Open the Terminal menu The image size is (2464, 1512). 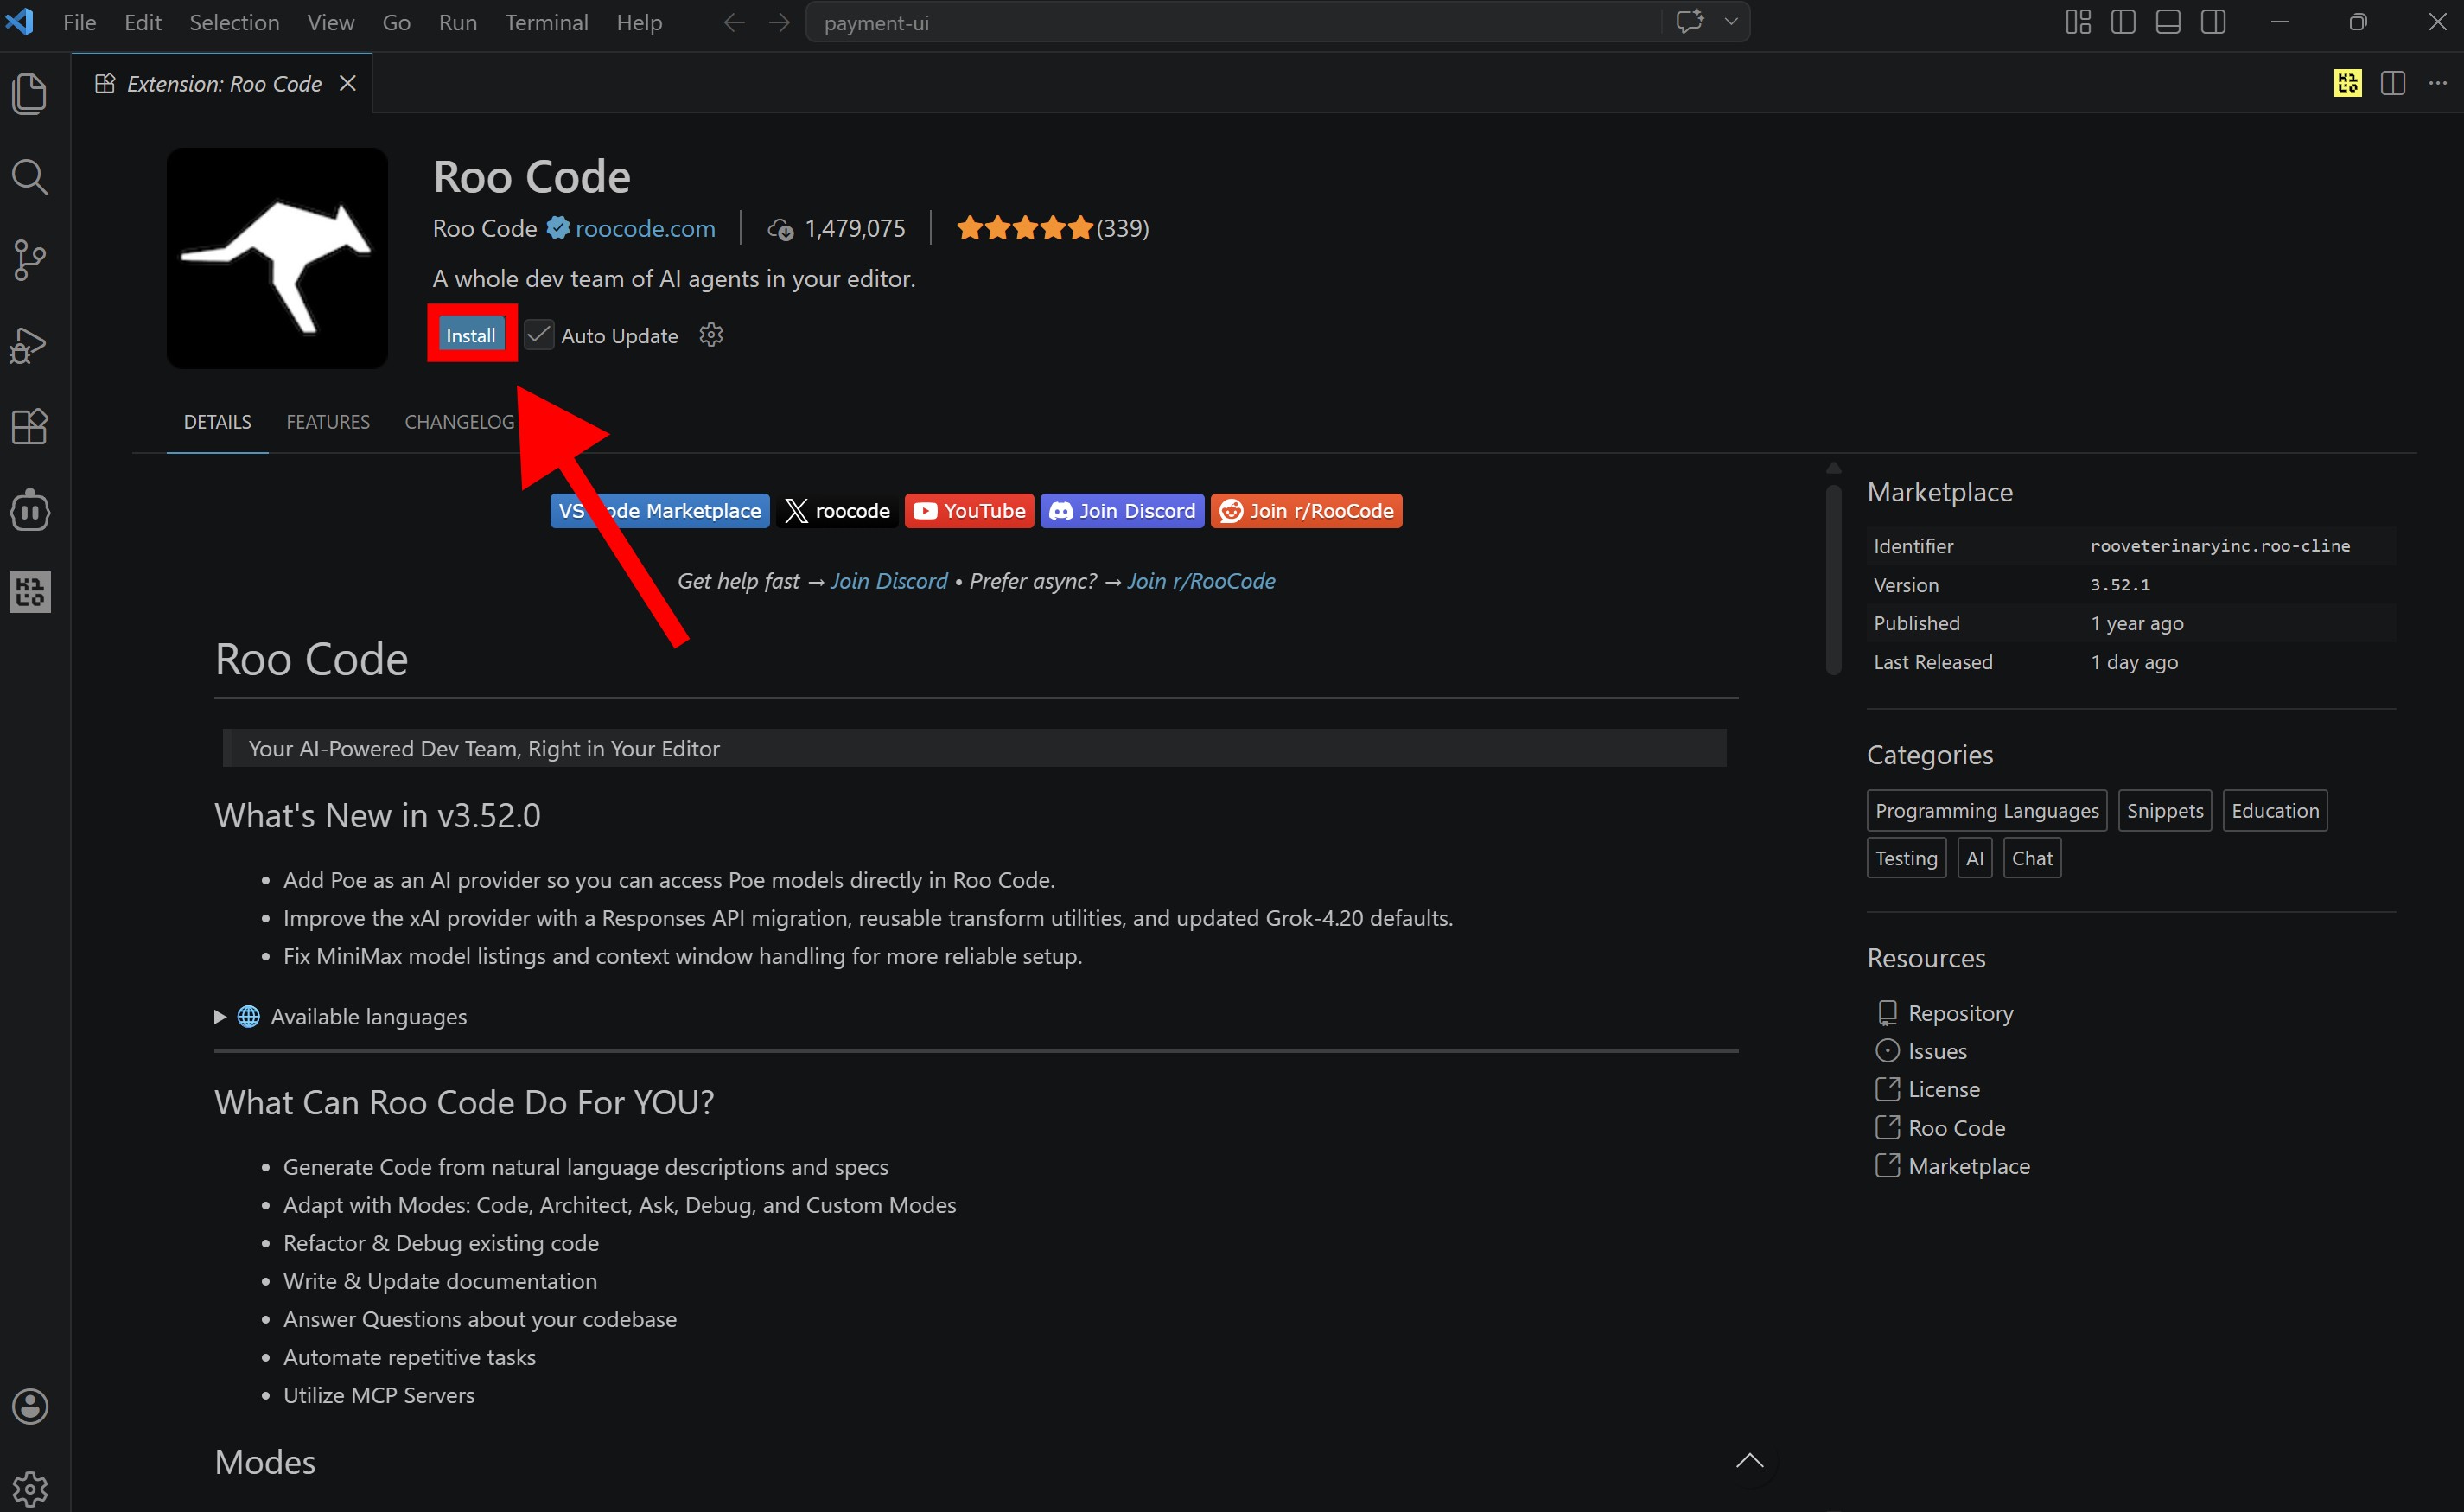click(x=546, y=22)
